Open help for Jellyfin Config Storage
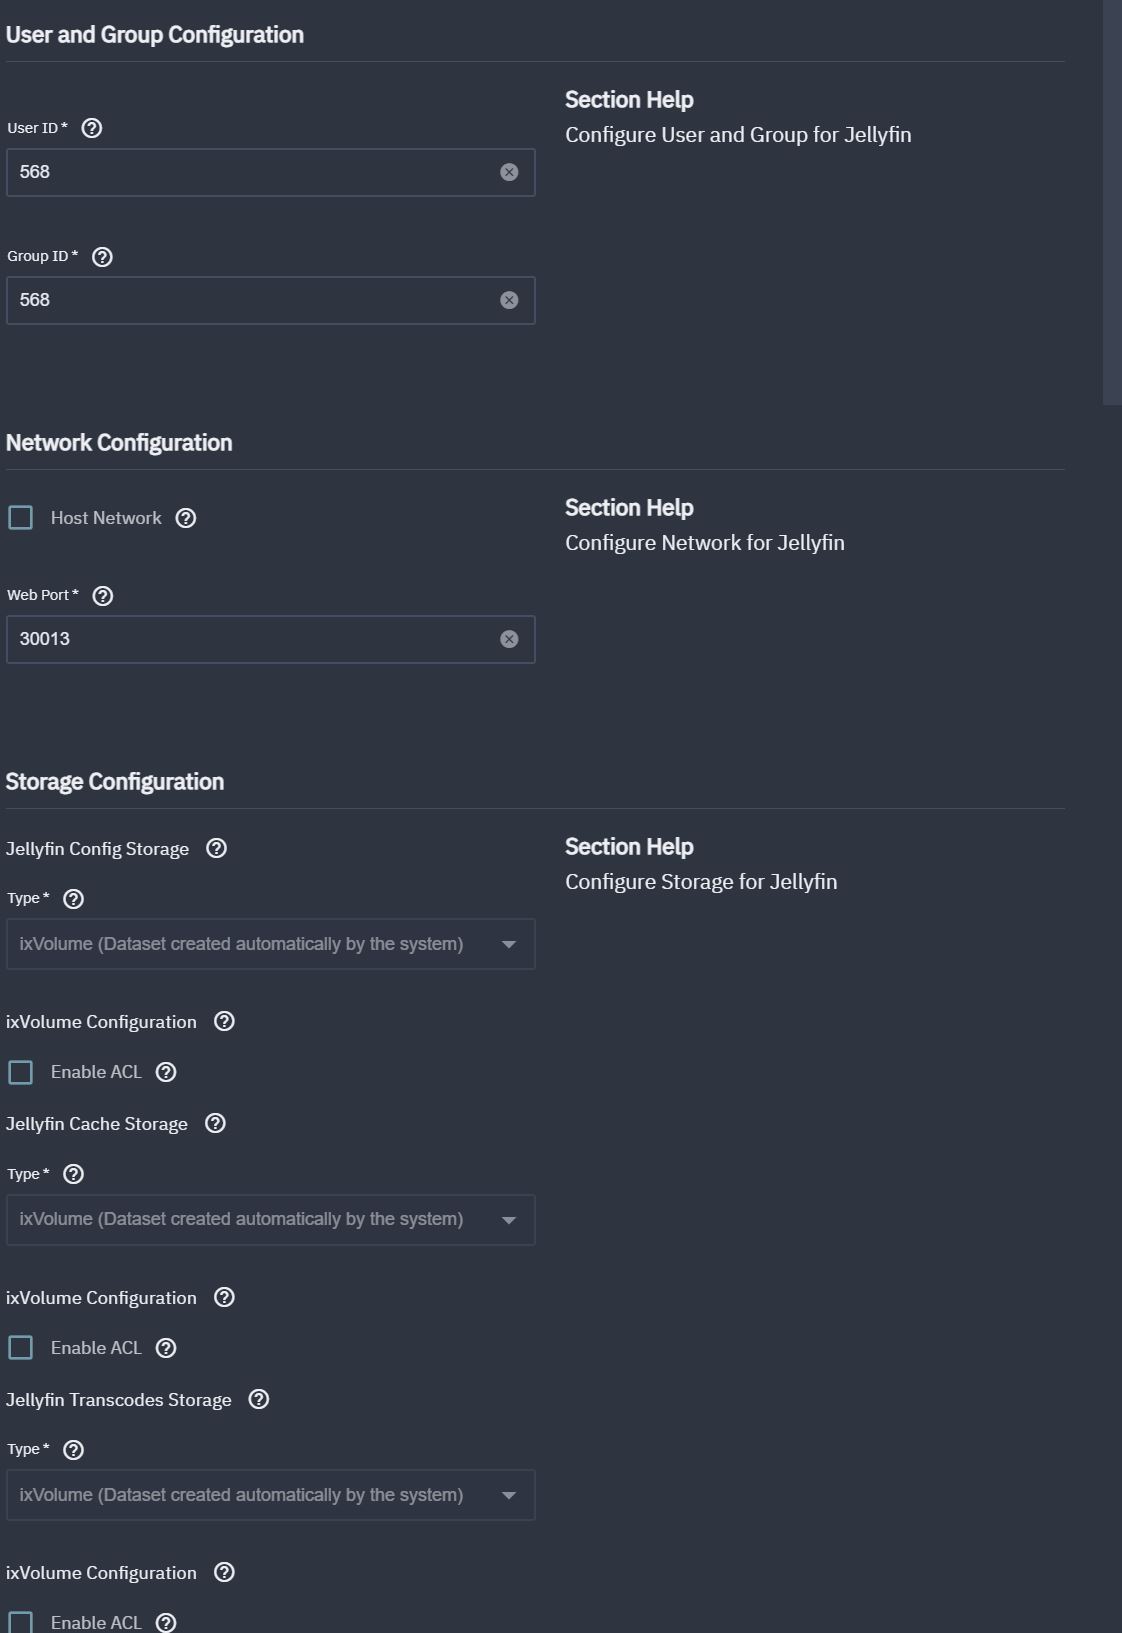1122x1633 pixels. 216,848
